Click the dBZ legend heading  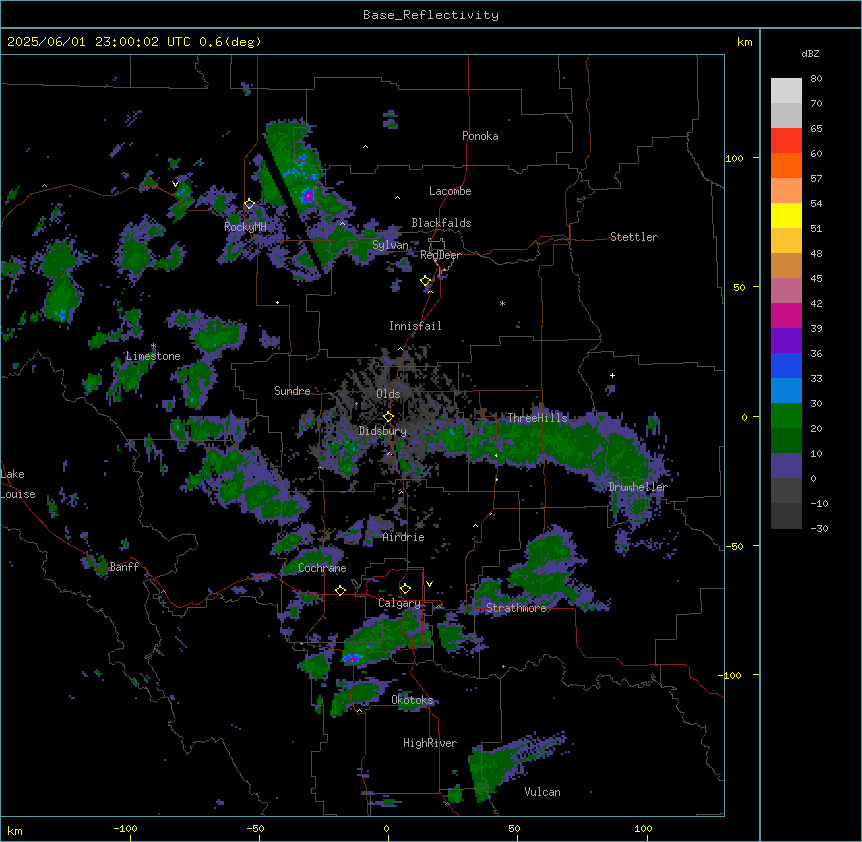coord(810,53)
